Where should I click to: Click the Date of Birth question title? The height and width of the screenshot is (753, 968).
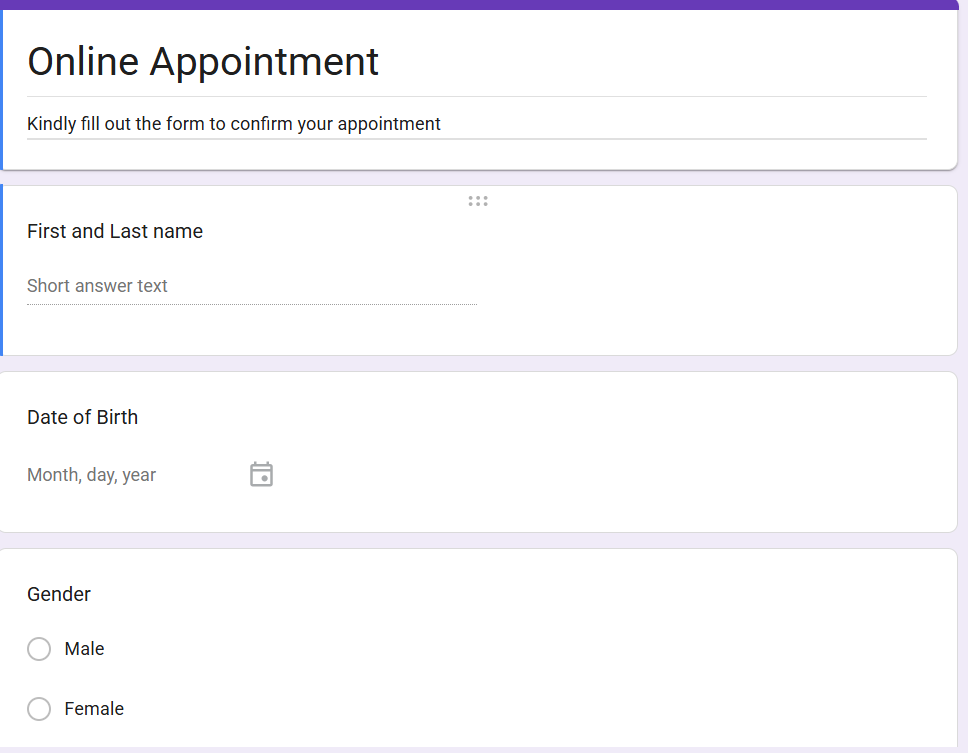[83, 417]
